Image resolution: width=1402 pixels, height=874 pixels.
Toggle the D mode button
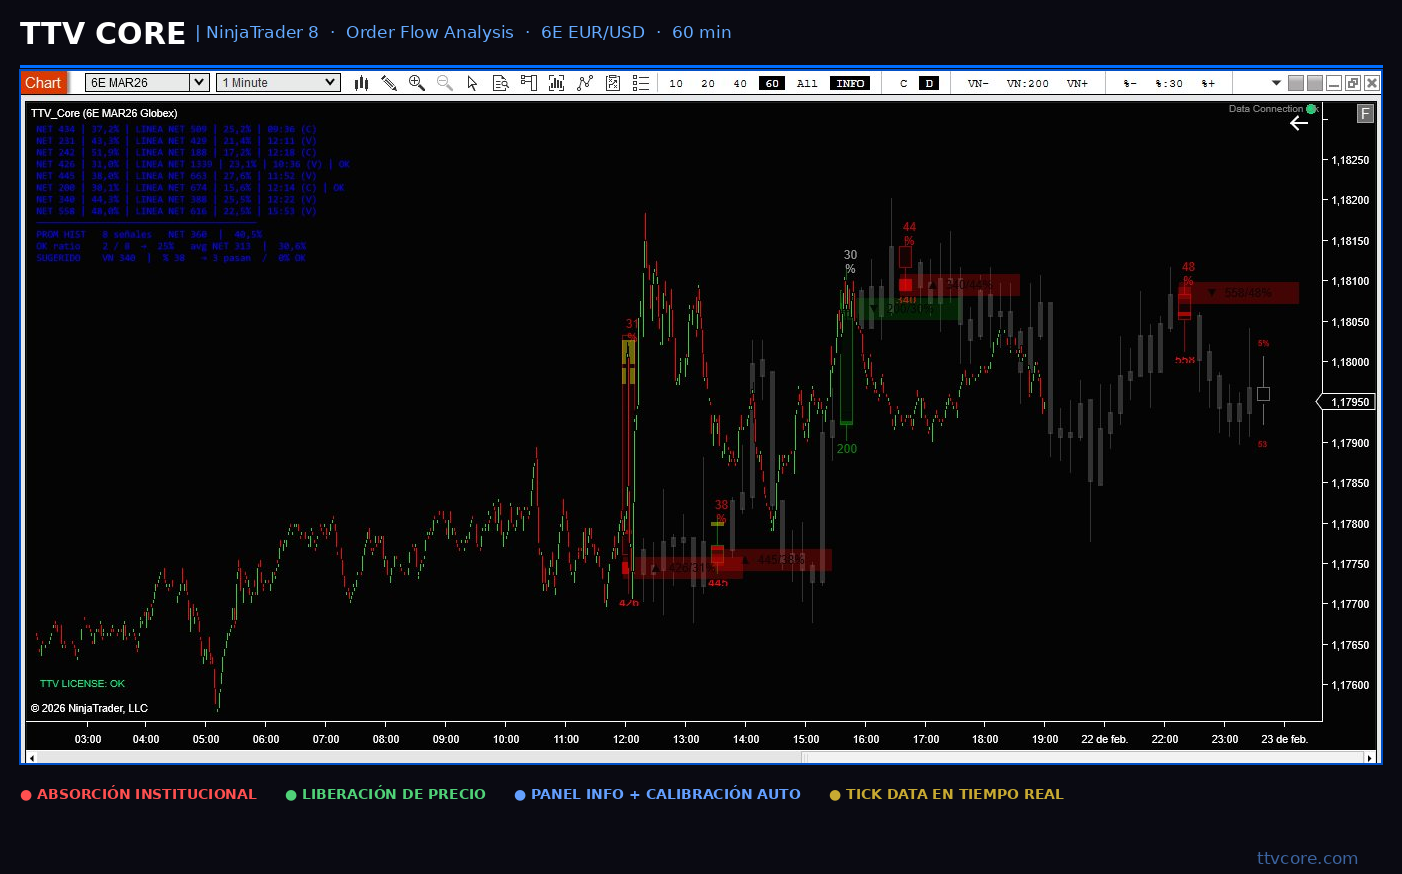pyautogui.click(x=929, y=84)
